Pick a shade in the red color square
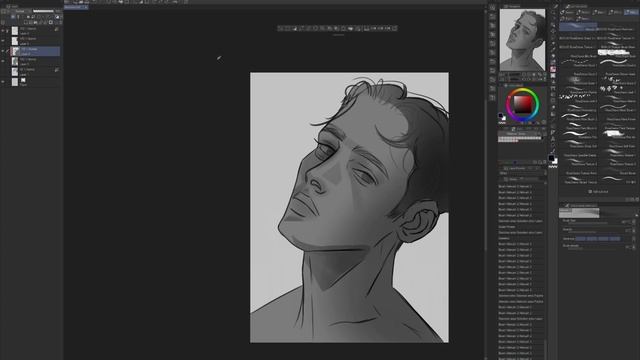This screenshot has height=360, width=640. [522, 104]
